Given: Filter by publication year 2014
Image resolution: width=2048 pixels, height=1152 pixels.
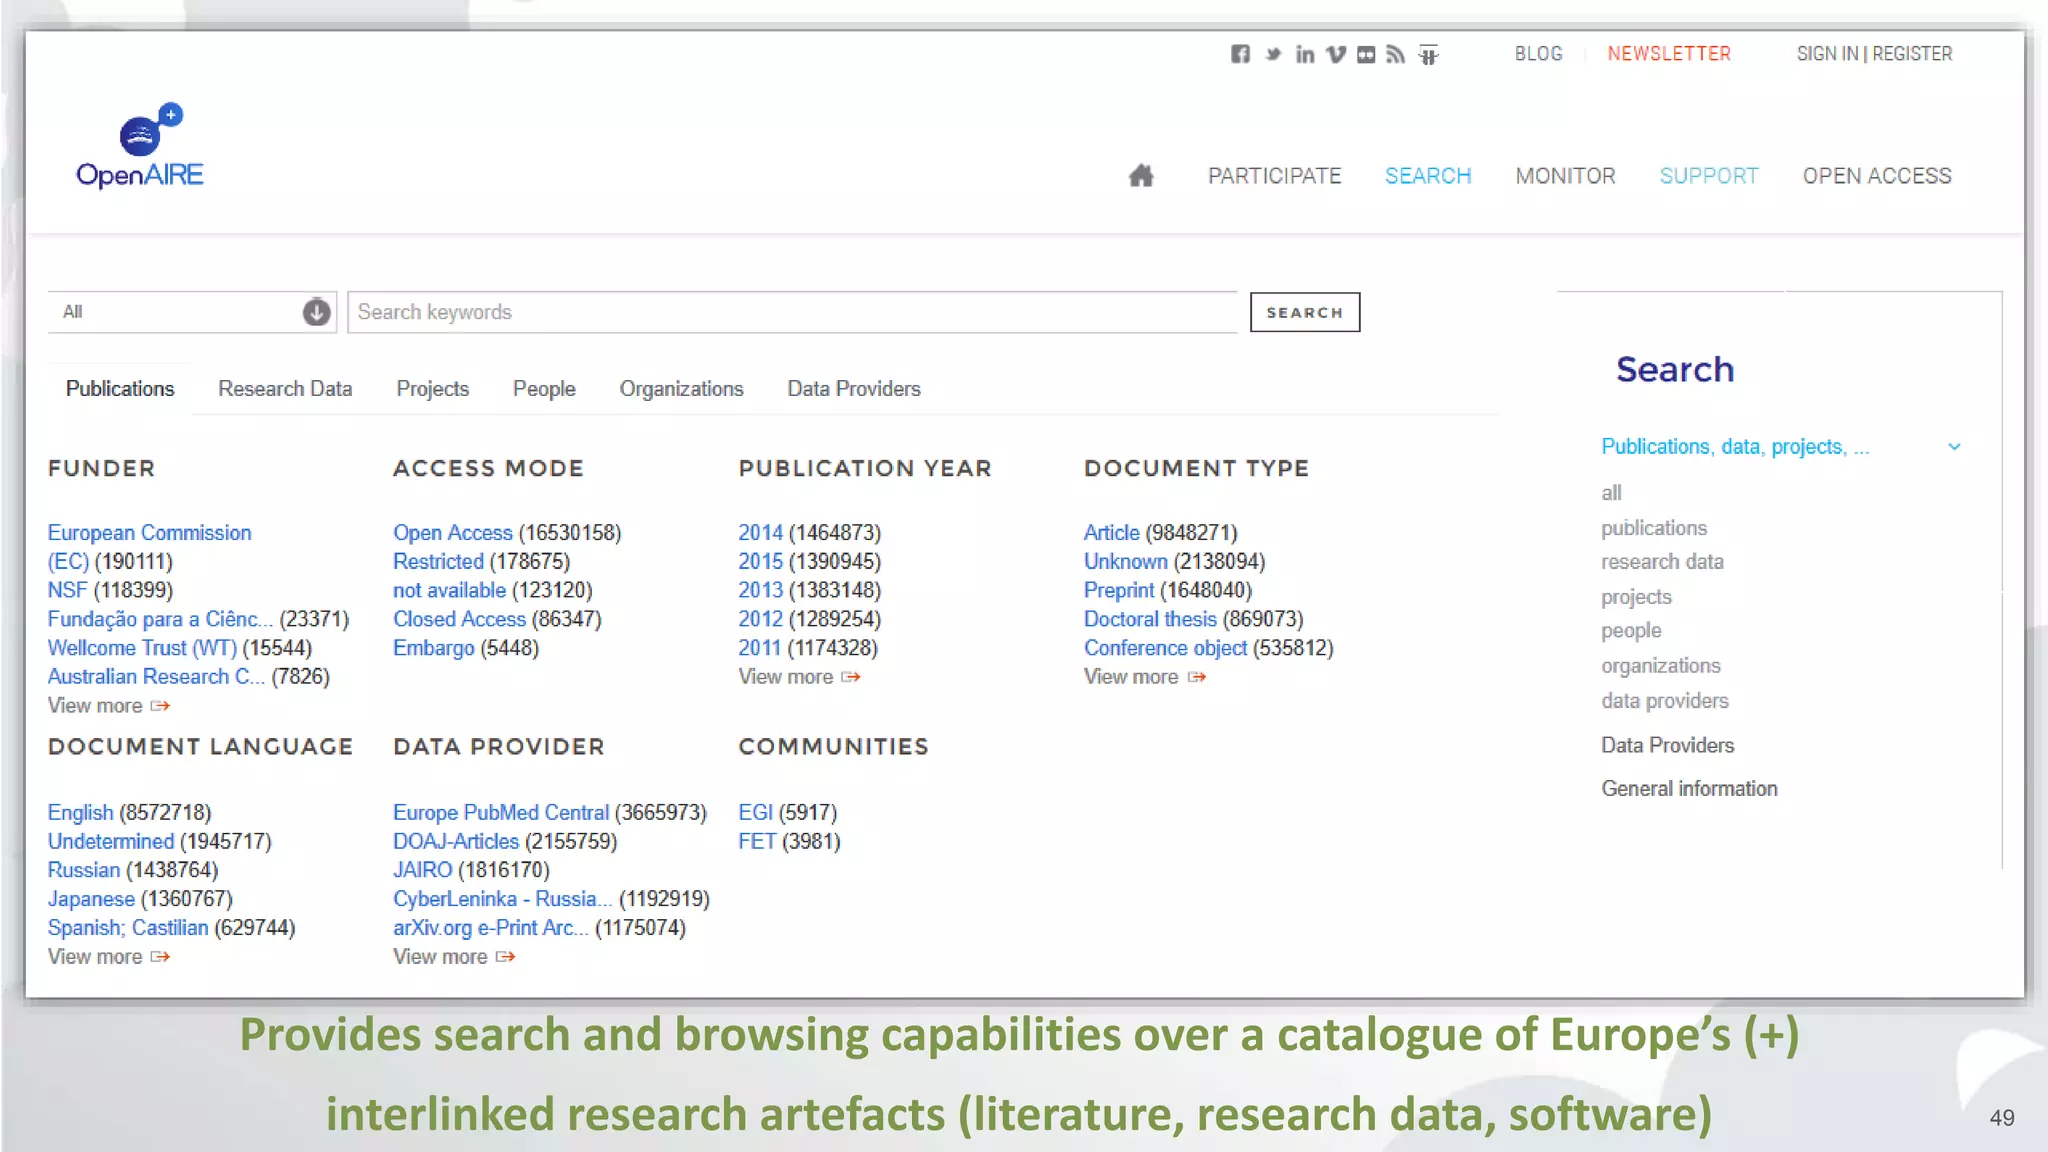Looking at the screenshot, I should point(760,533).
